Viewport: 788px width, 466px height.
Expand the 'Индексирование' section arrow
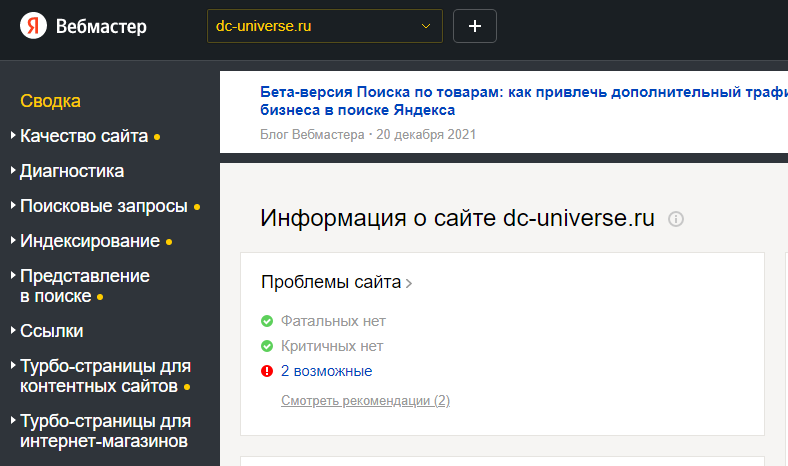pos(13,240)
